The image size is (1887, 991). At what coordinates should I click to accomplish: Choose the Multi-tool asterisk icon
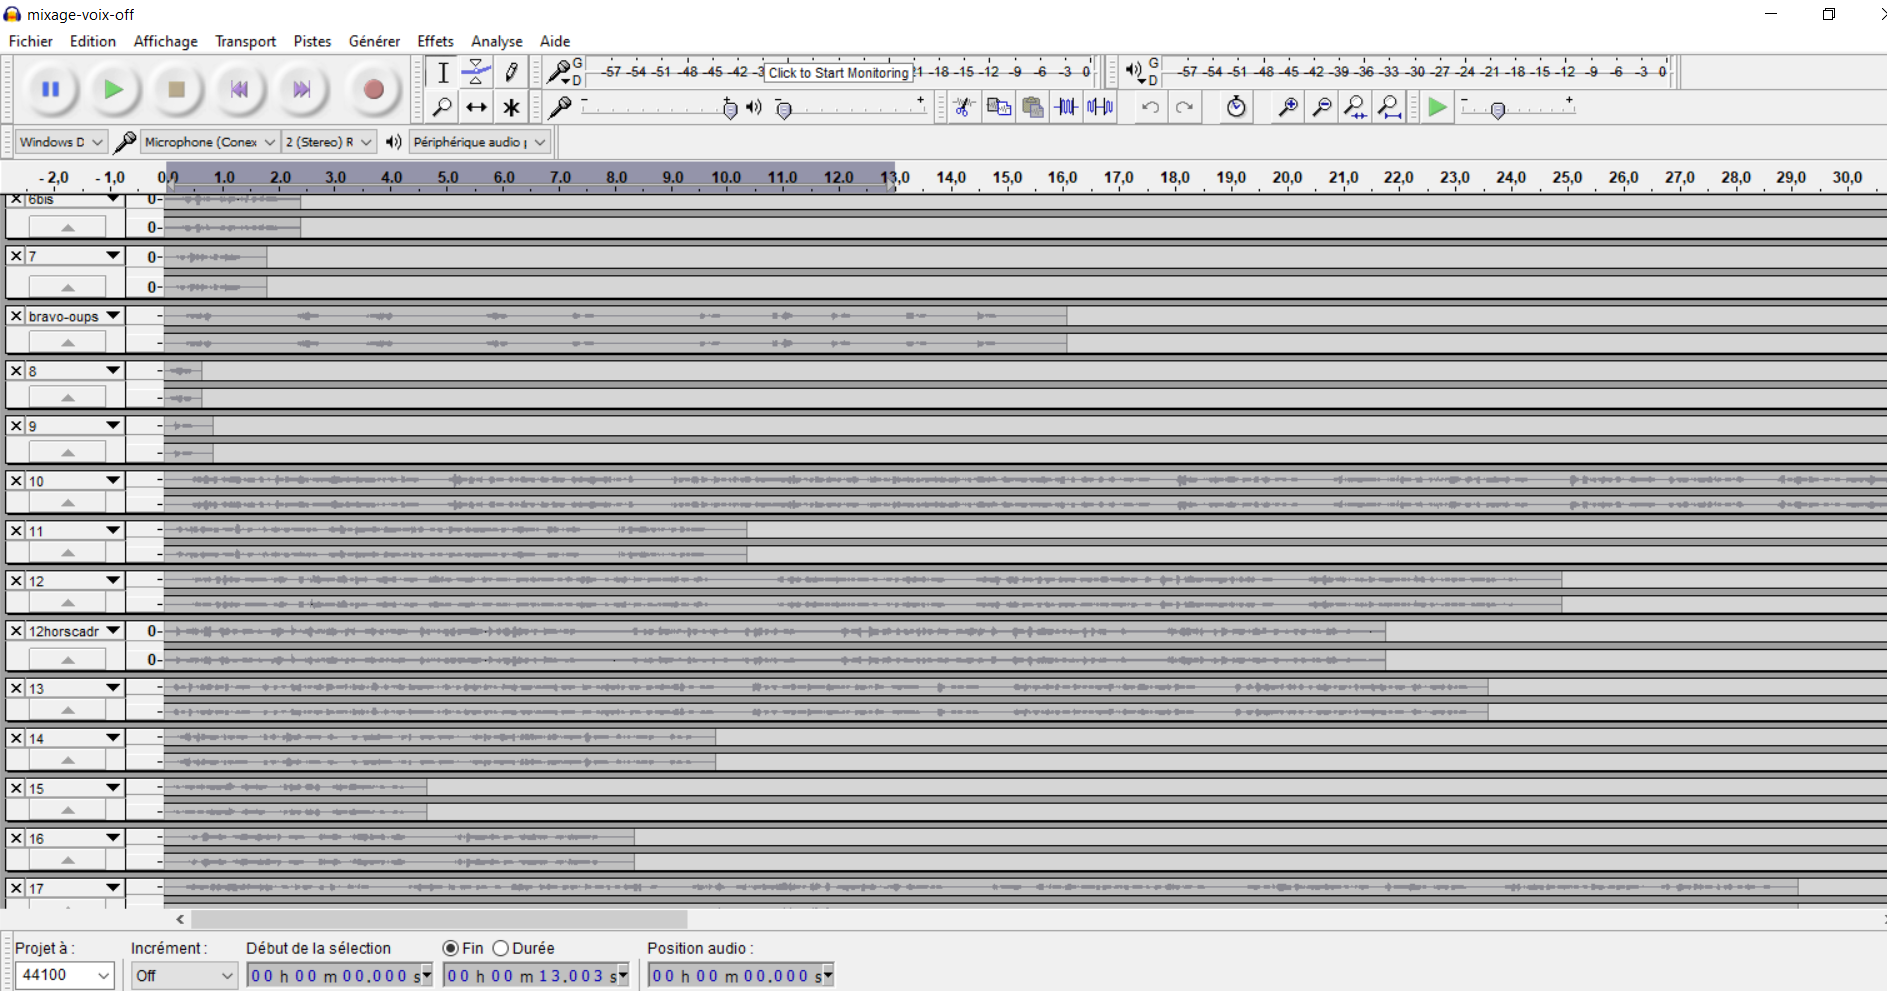click(x=511, y=107)
